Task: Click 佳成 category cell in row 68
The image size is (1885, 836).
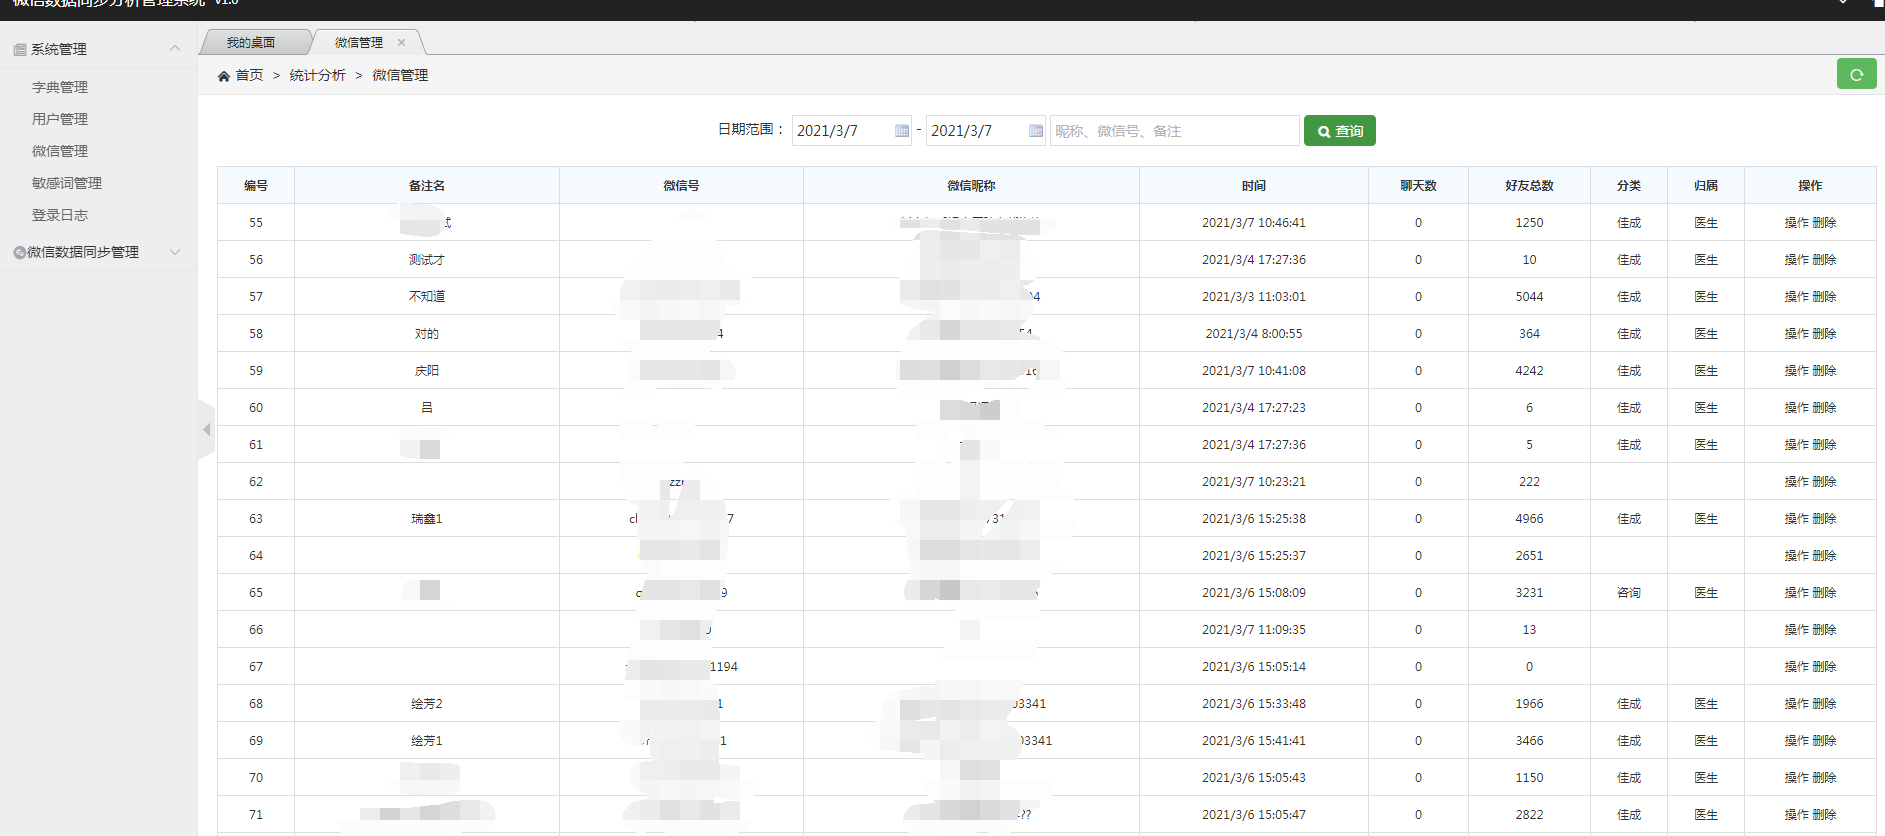Action: (x=1629, y=703)
